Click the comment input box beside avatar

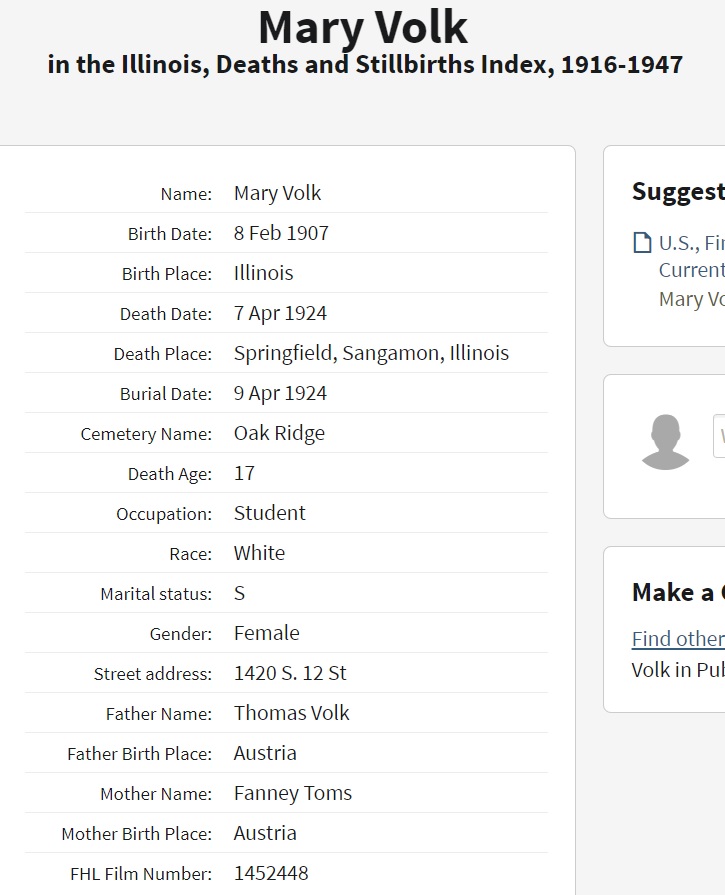pyautogui.click(x=719, y=436)
